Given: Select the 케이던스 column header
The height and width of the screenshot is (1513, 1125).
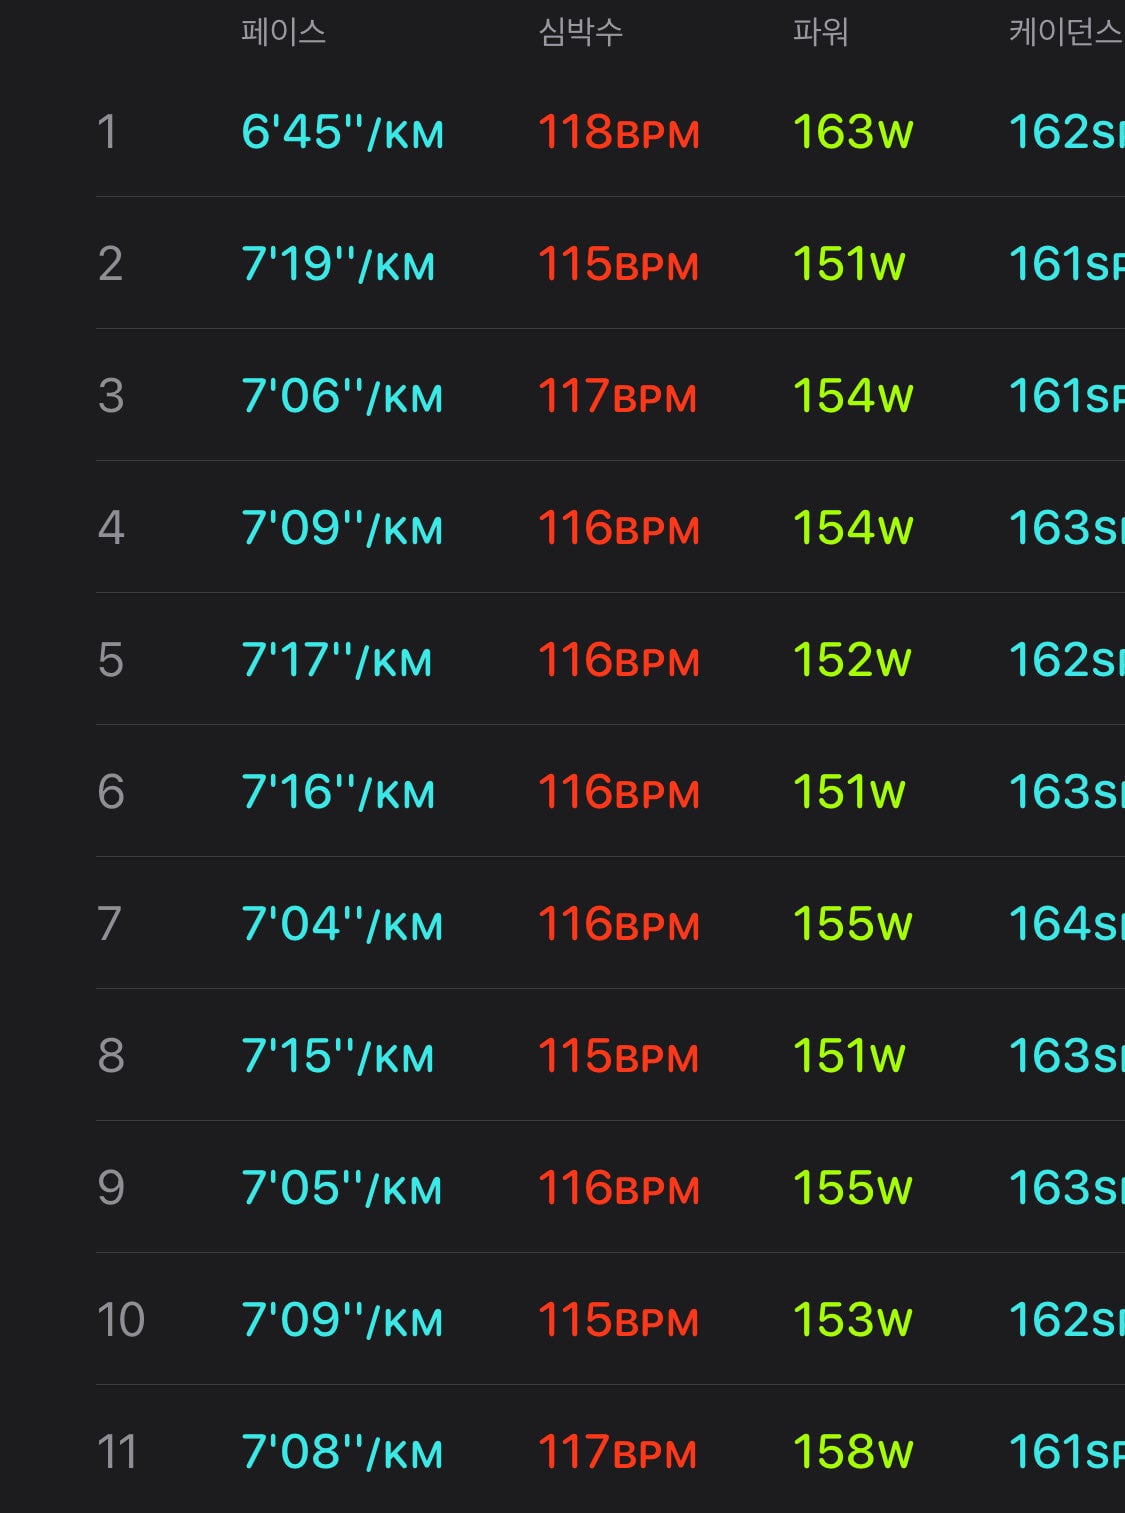Looking at the screenshot, I should click(1066, 33).
